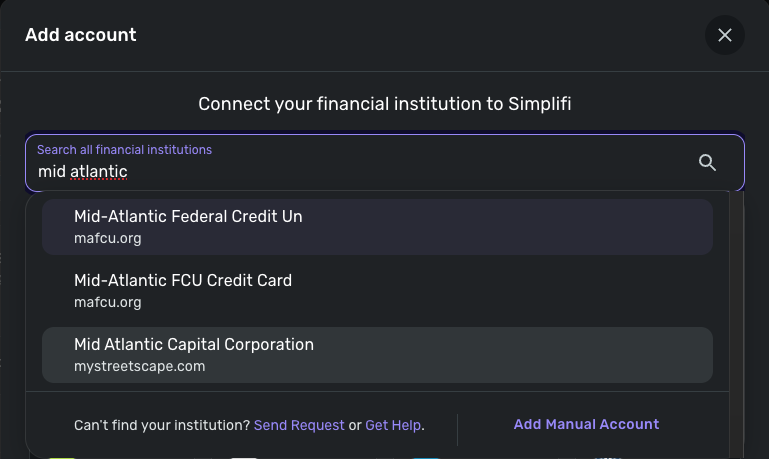
Task: Click the "Add account" dialog title
Action: coord(80,35)
